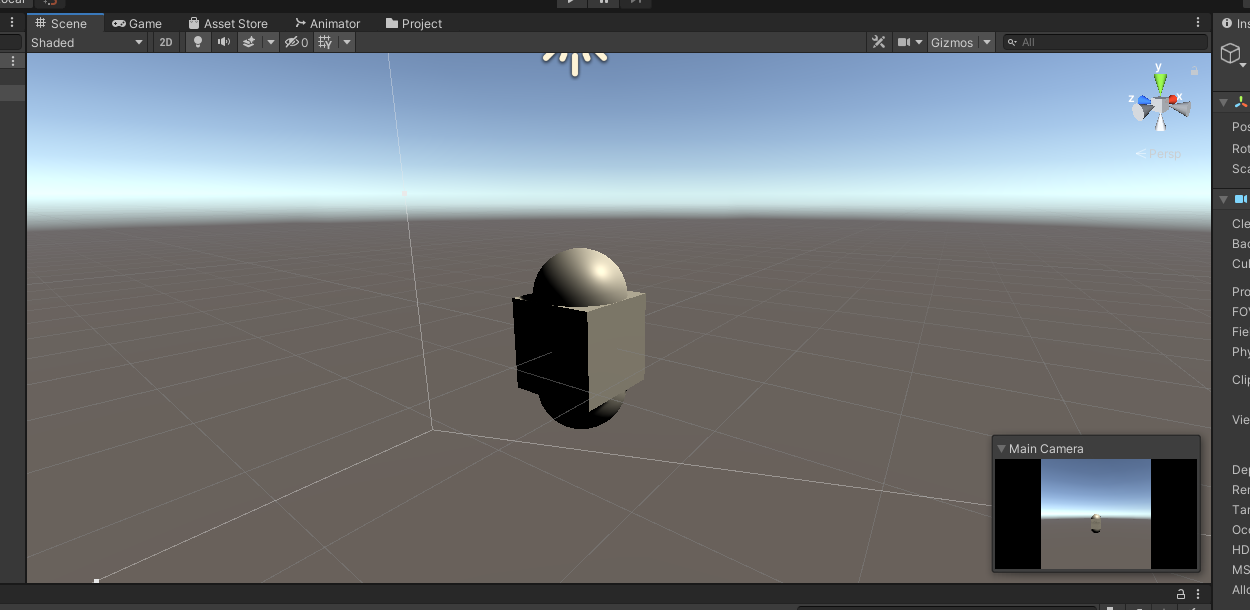Toggle the bottom panel lock icon
This screenshot has width=1250, height=610.
(x=1180, y=594)
